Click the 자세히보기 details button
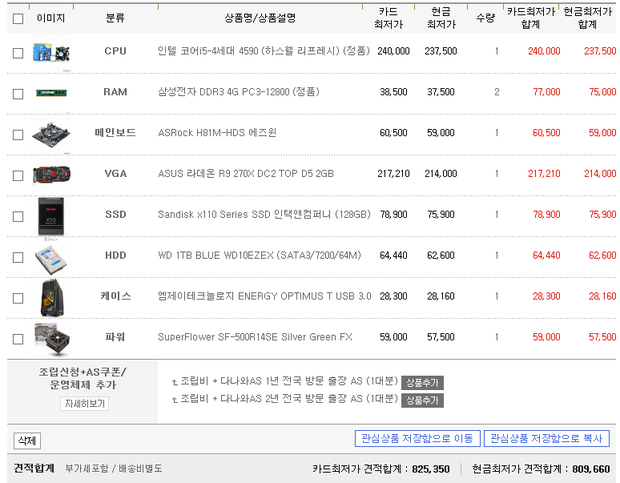620x483 pixels. tap(83, 404)
